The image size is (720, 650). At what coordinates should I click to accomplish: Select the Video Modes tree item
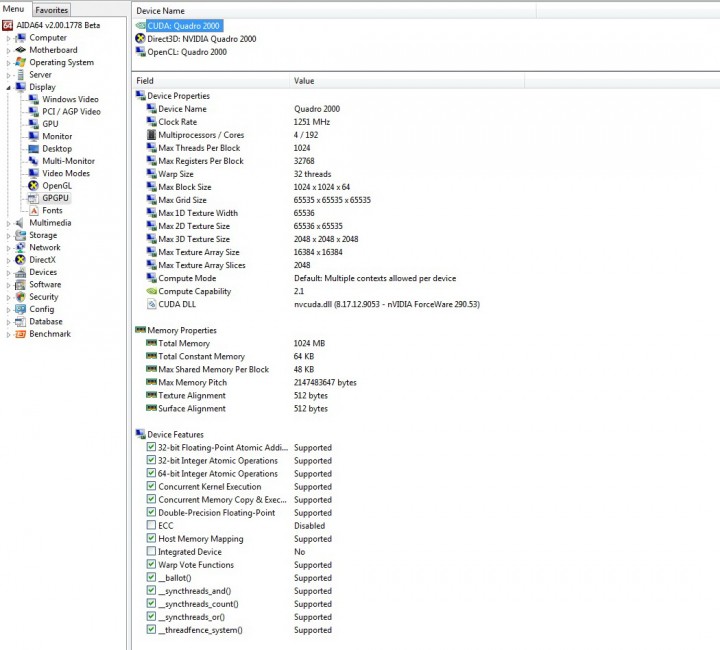tap(66, 173)
